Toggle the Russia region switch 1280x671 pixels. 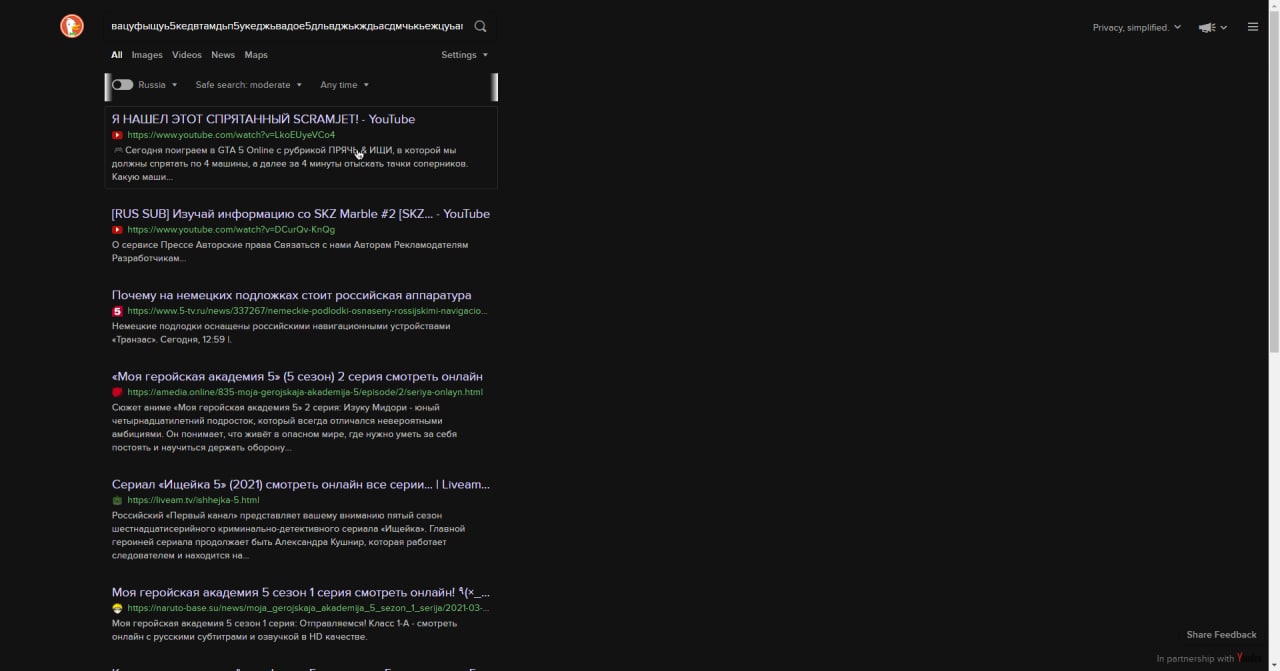pos(122,85)
